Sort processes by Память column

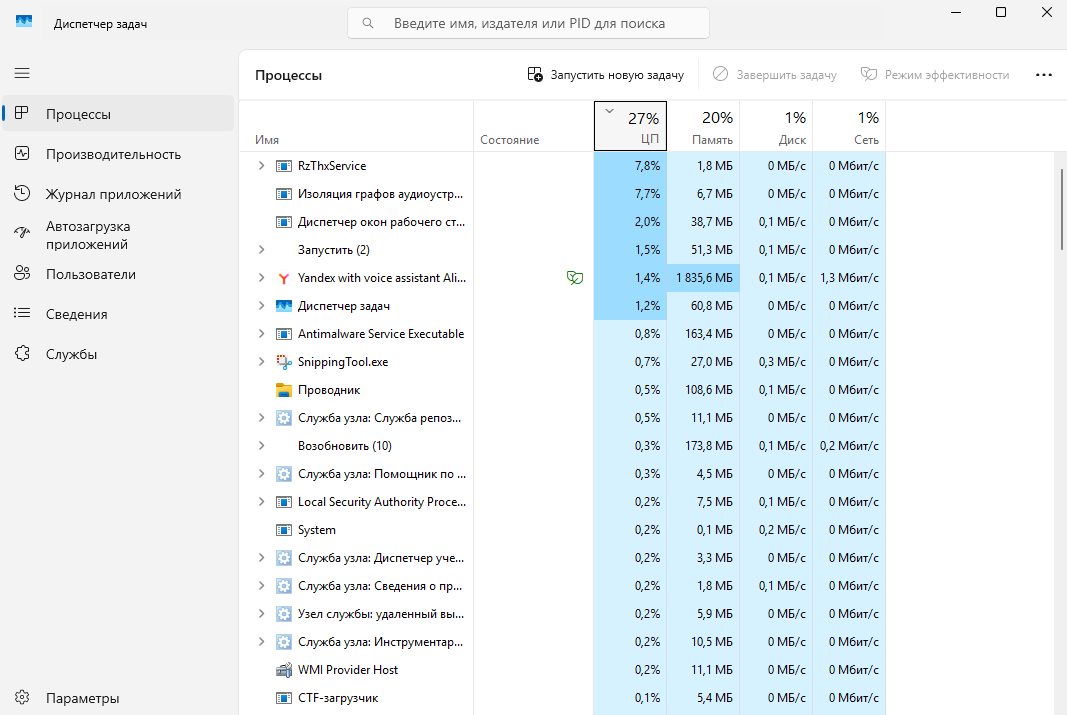pyautogui.click(x=703, y=127)
